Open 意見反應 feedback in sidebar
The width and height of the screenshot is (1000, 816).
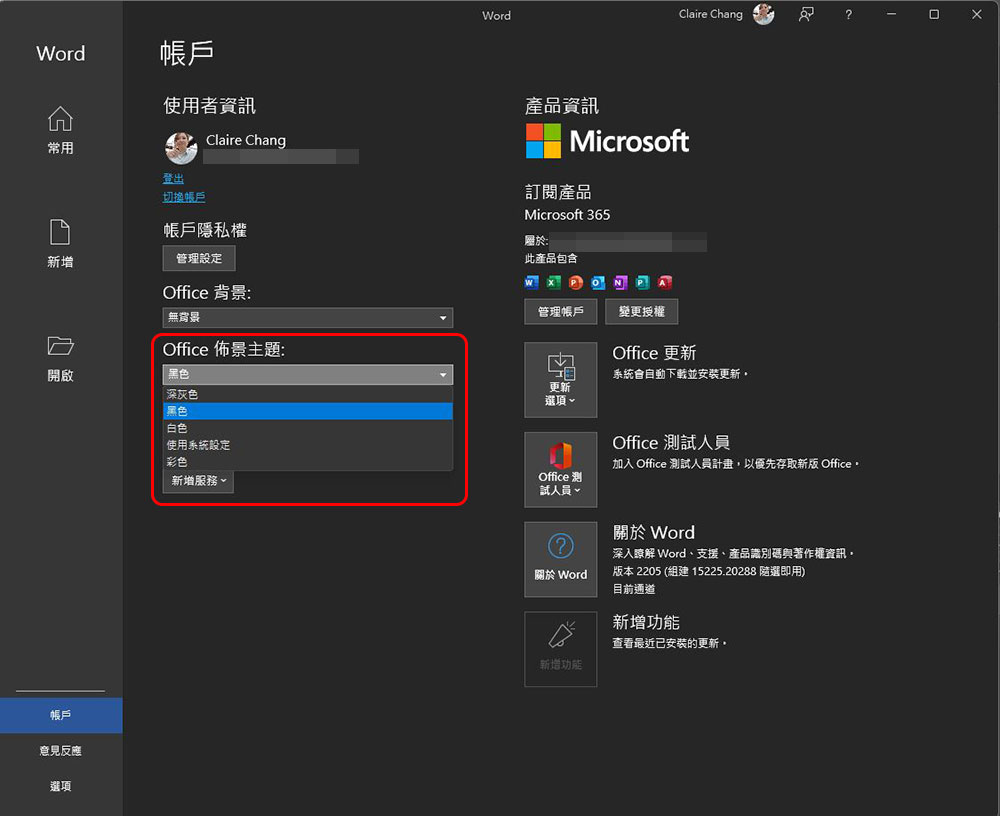[61, 751]
